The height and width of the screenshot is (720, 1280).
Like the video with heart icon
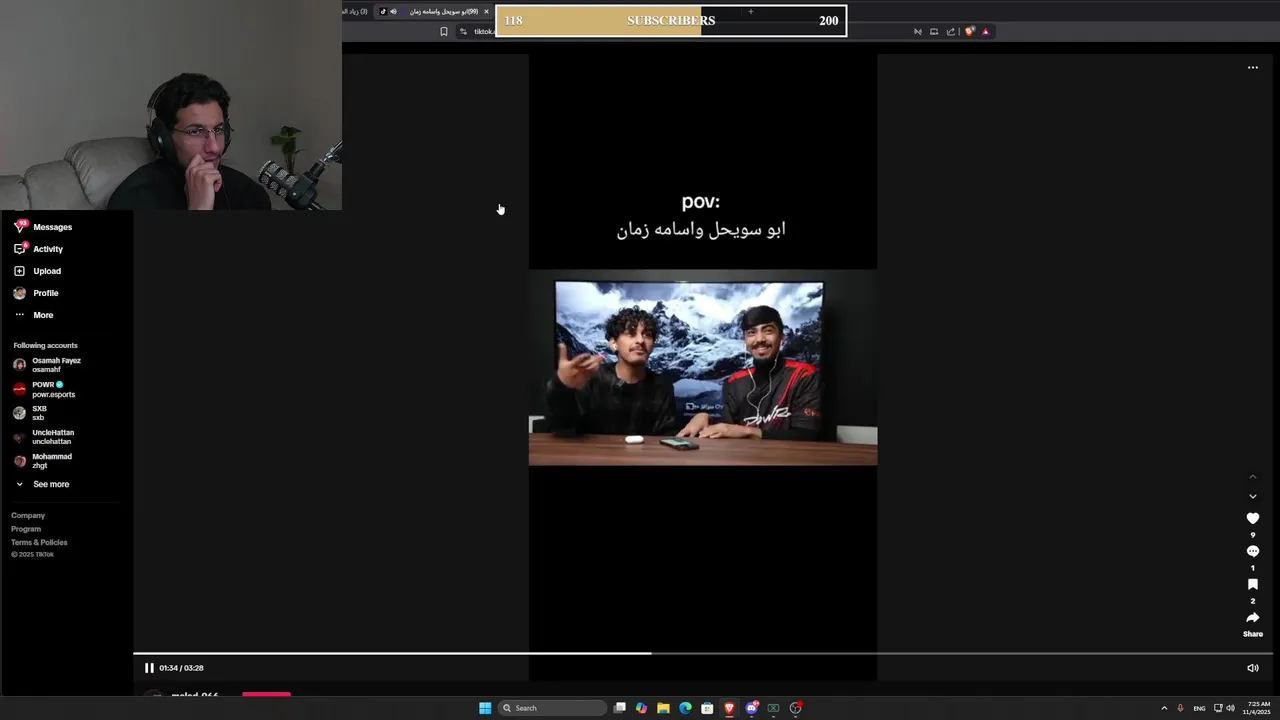coord(1252,518)
